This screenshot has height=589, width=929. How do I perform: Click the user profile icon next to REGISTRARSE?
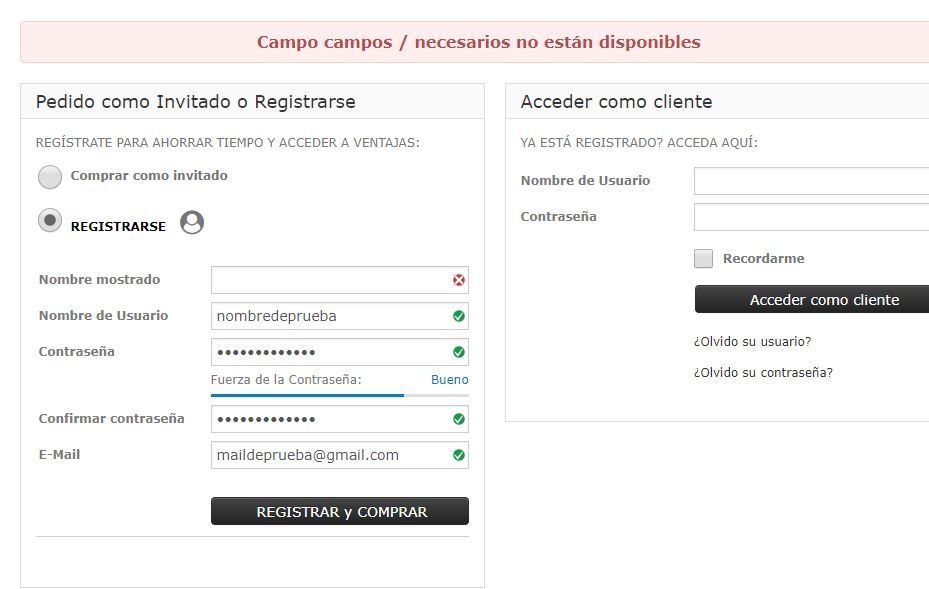[x=192, y=222]
